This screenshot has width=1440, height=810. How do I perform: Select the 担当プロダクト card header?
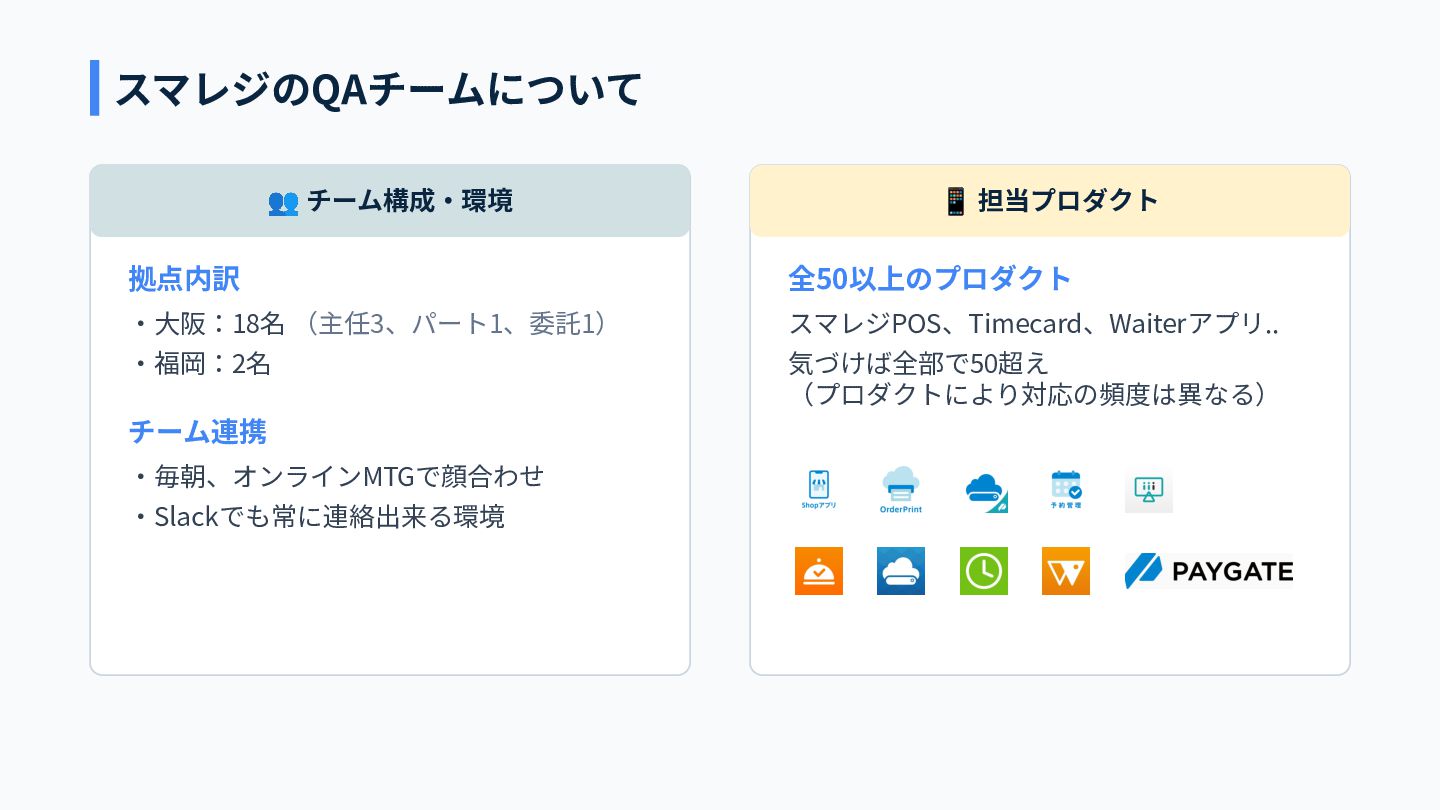[1050, 201]
